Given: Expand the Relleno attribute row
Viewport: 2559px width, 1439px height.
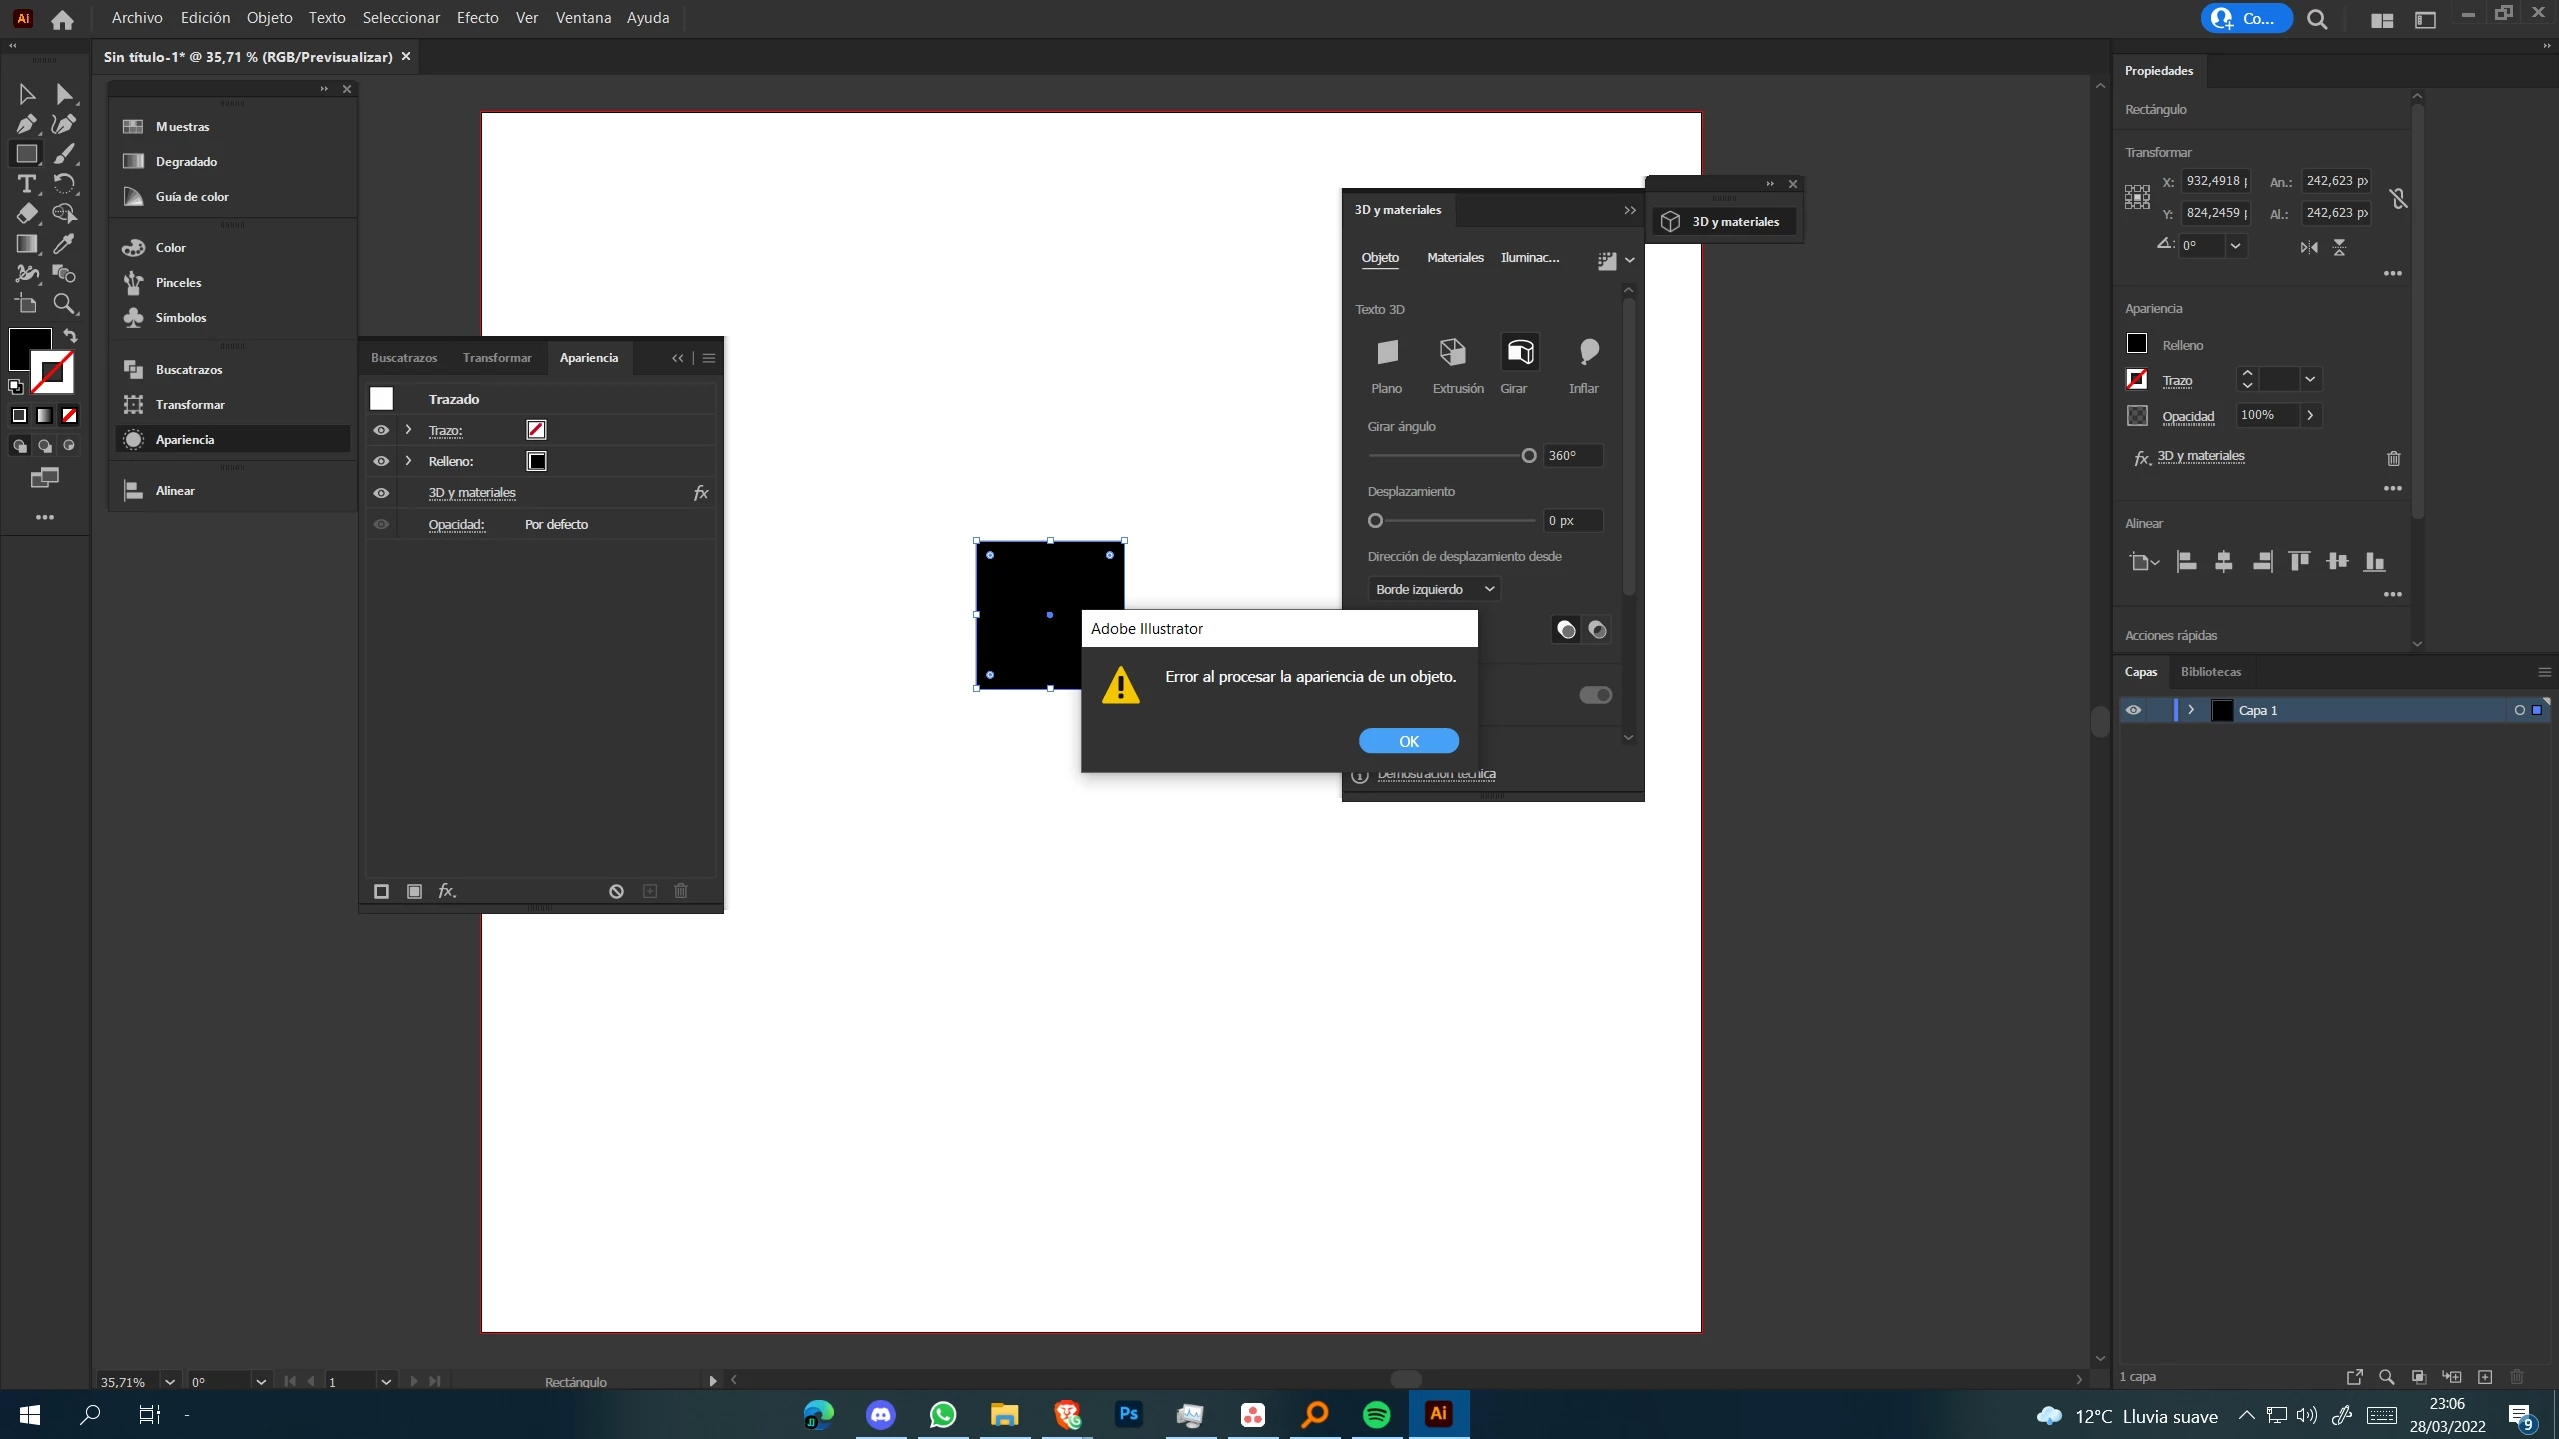Looking at the screenshot, I should tap(408, 461).
